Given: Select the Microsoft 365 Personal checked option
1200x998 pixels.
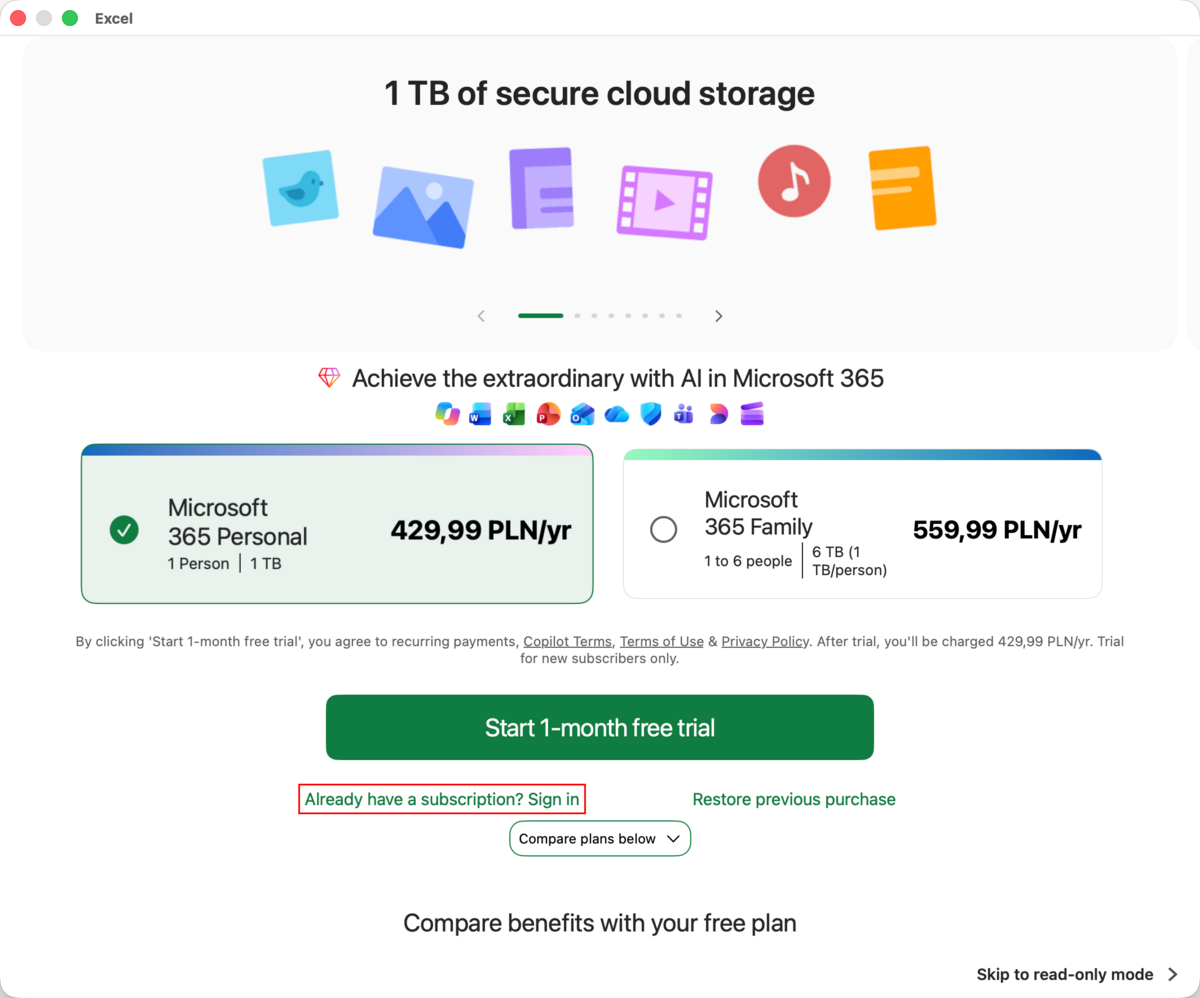Looking at the screenshot, I should [x=124, y=529].
